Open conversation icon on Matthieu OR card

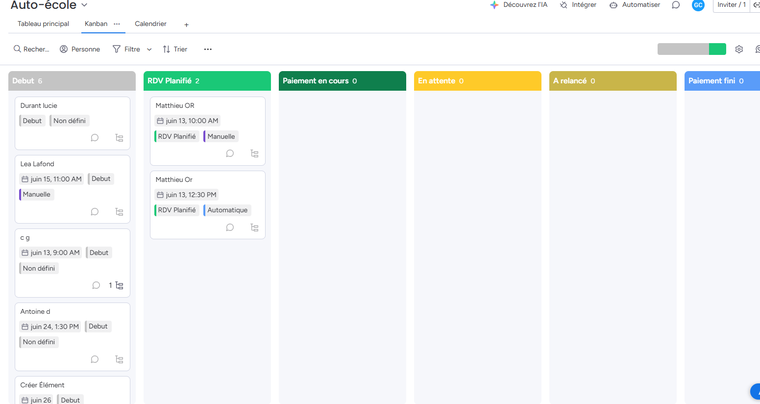[x=230, y=153]
